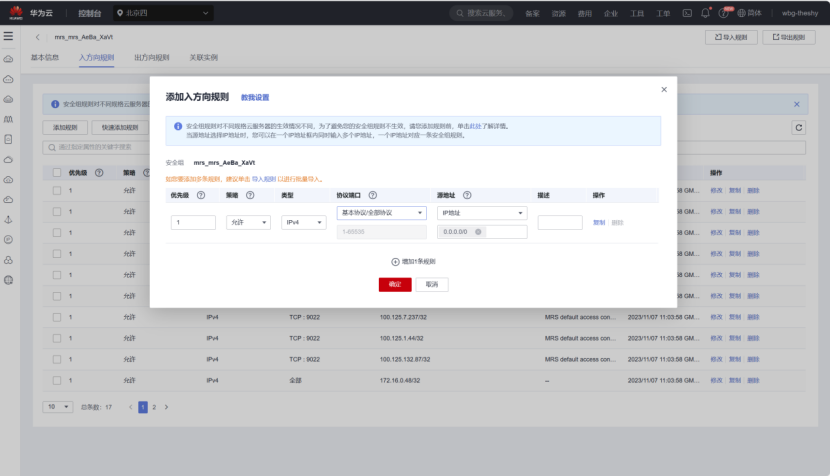Viewport: 831px width, 476px height.
Task: Click the 快速添加规则 button in background
Action: coord(120,127)
